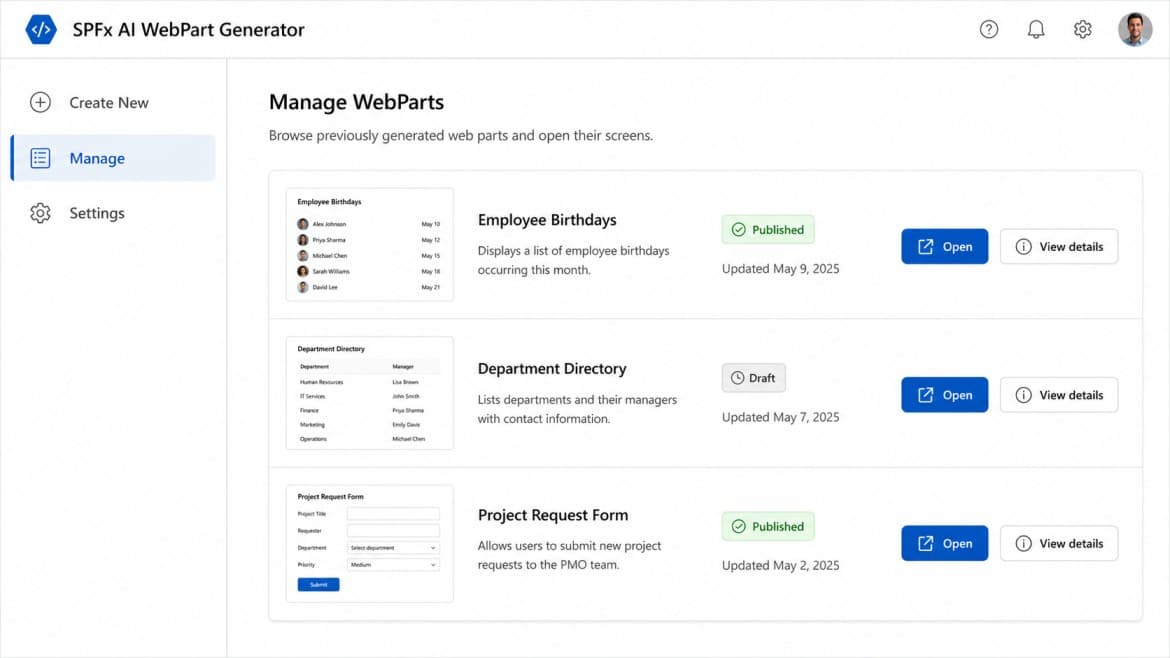Click the Published badge for Employee Birthdays

coord(768,230)
